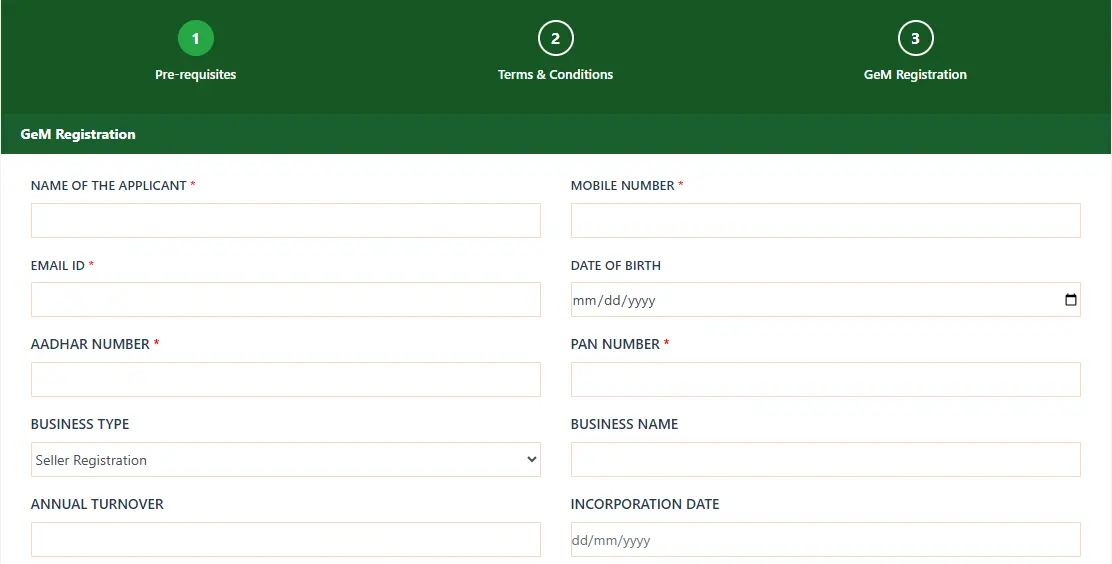This screenshot has height=564, width=1112.
Task: Focus the Mobile Number field
Action: coord(825,221)
